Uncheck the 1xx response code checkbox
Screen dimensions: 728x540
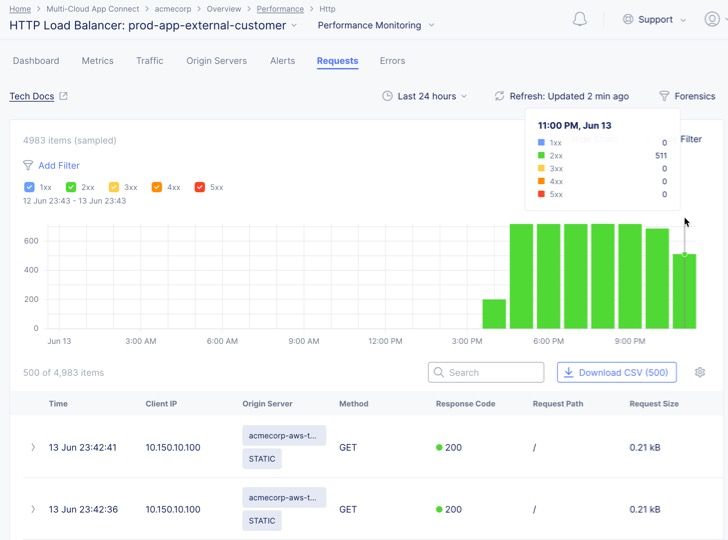29,187
